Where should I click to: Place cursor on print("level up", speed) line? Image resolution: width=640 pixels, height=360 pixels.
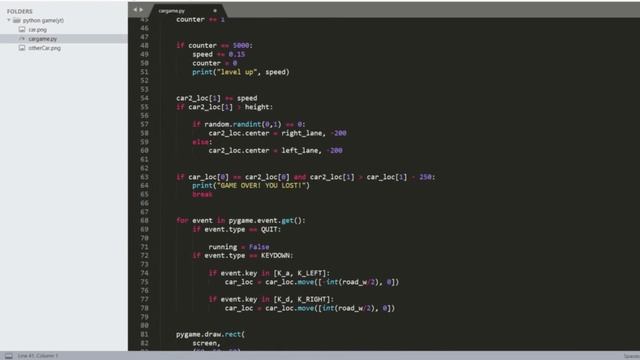pos(241,72)
